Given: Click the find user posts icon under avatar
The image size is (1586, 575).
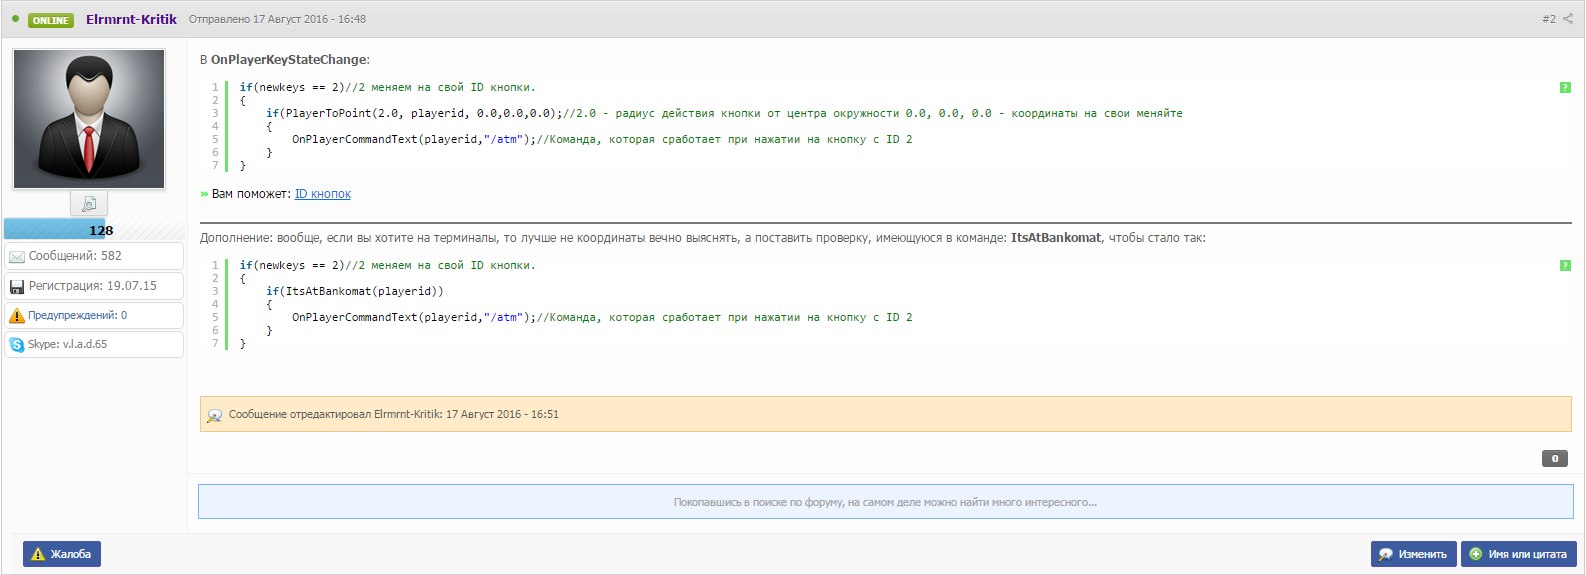Looking at the screenshot, I should [89, 204].
